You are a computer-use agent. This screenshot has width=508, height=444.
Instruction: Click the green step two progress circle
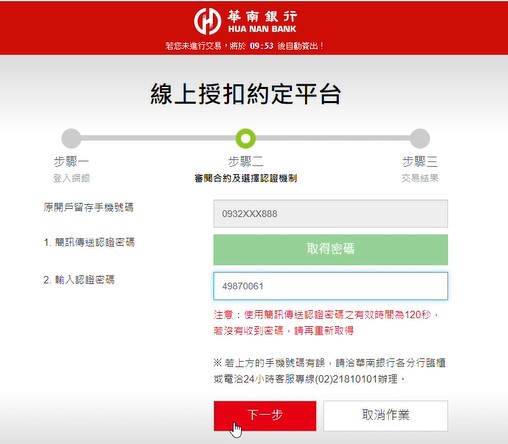(246, 138)
